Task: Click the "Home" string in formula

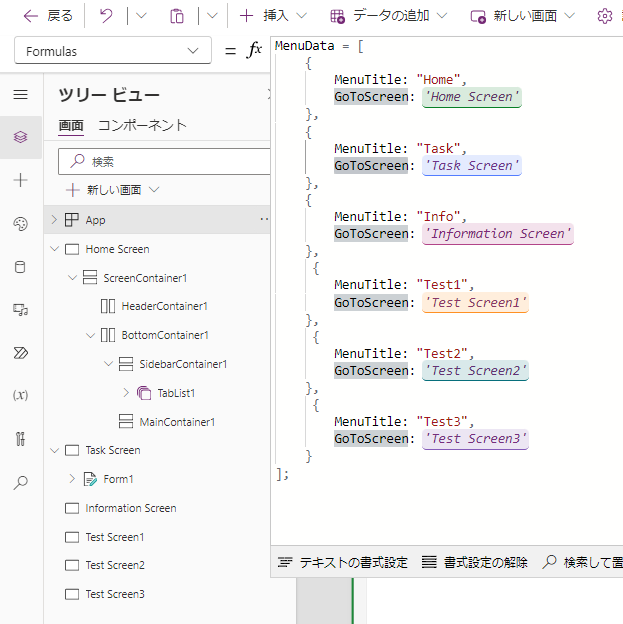Action: tap(438, 80)
